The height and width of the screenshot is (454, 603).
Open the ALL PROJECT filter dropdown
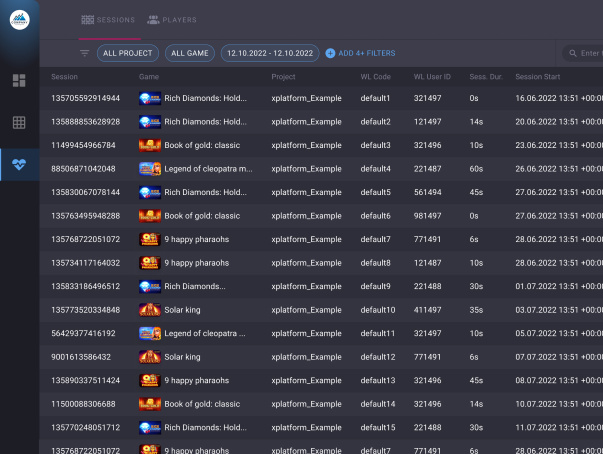(128, 53)
